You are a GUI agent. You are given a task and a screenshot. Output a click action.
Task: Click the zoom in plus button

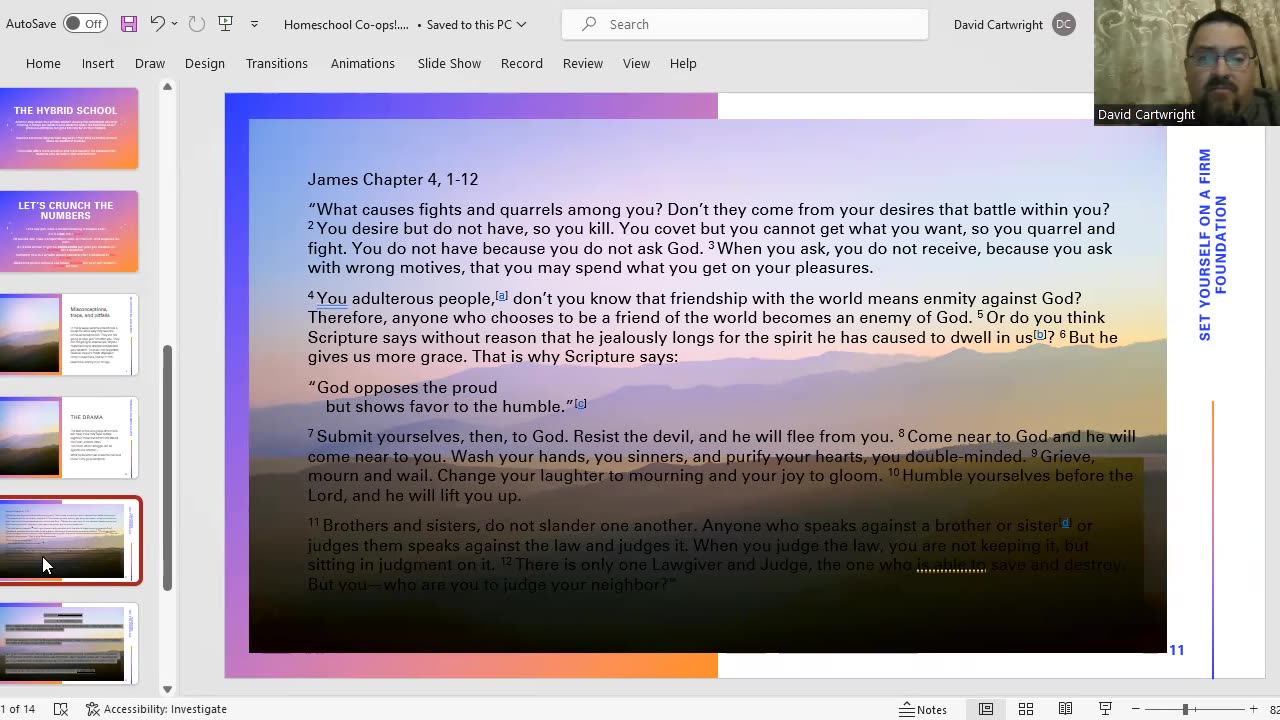[x=1253, y=709]
